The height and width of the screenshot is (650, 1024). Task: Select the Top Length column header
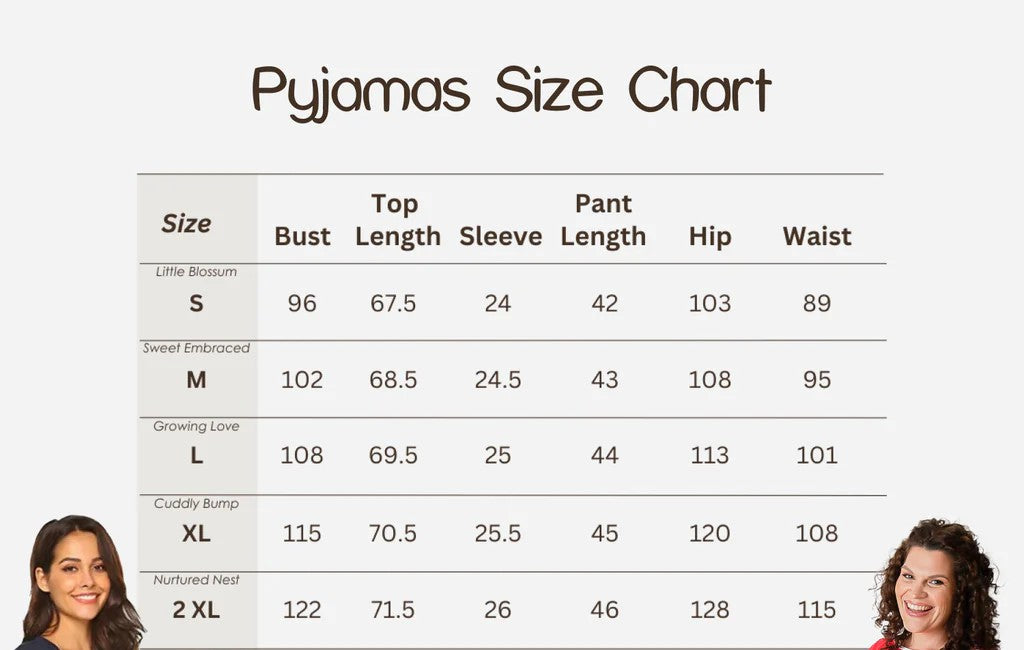397,220
